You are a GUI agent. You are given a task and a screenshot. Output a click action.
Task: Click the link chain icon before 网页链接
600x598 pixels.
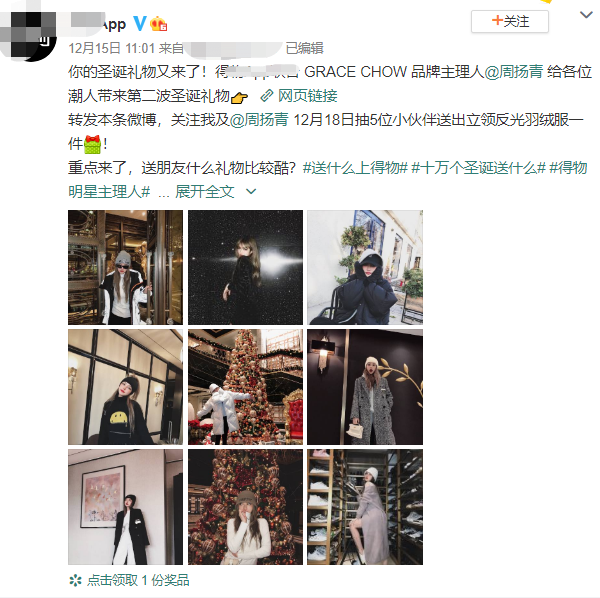(267, 96)
